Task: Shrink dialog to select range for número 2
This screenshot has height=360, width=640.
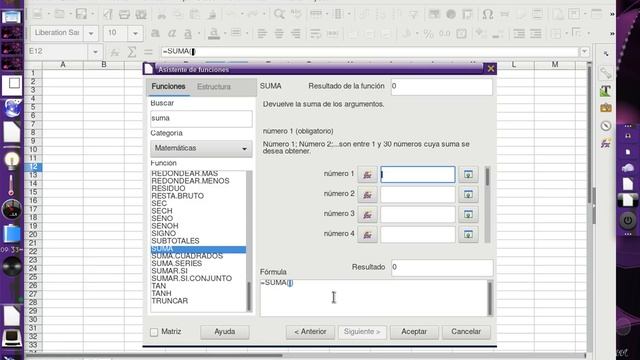Action: (x=468, y=195)
